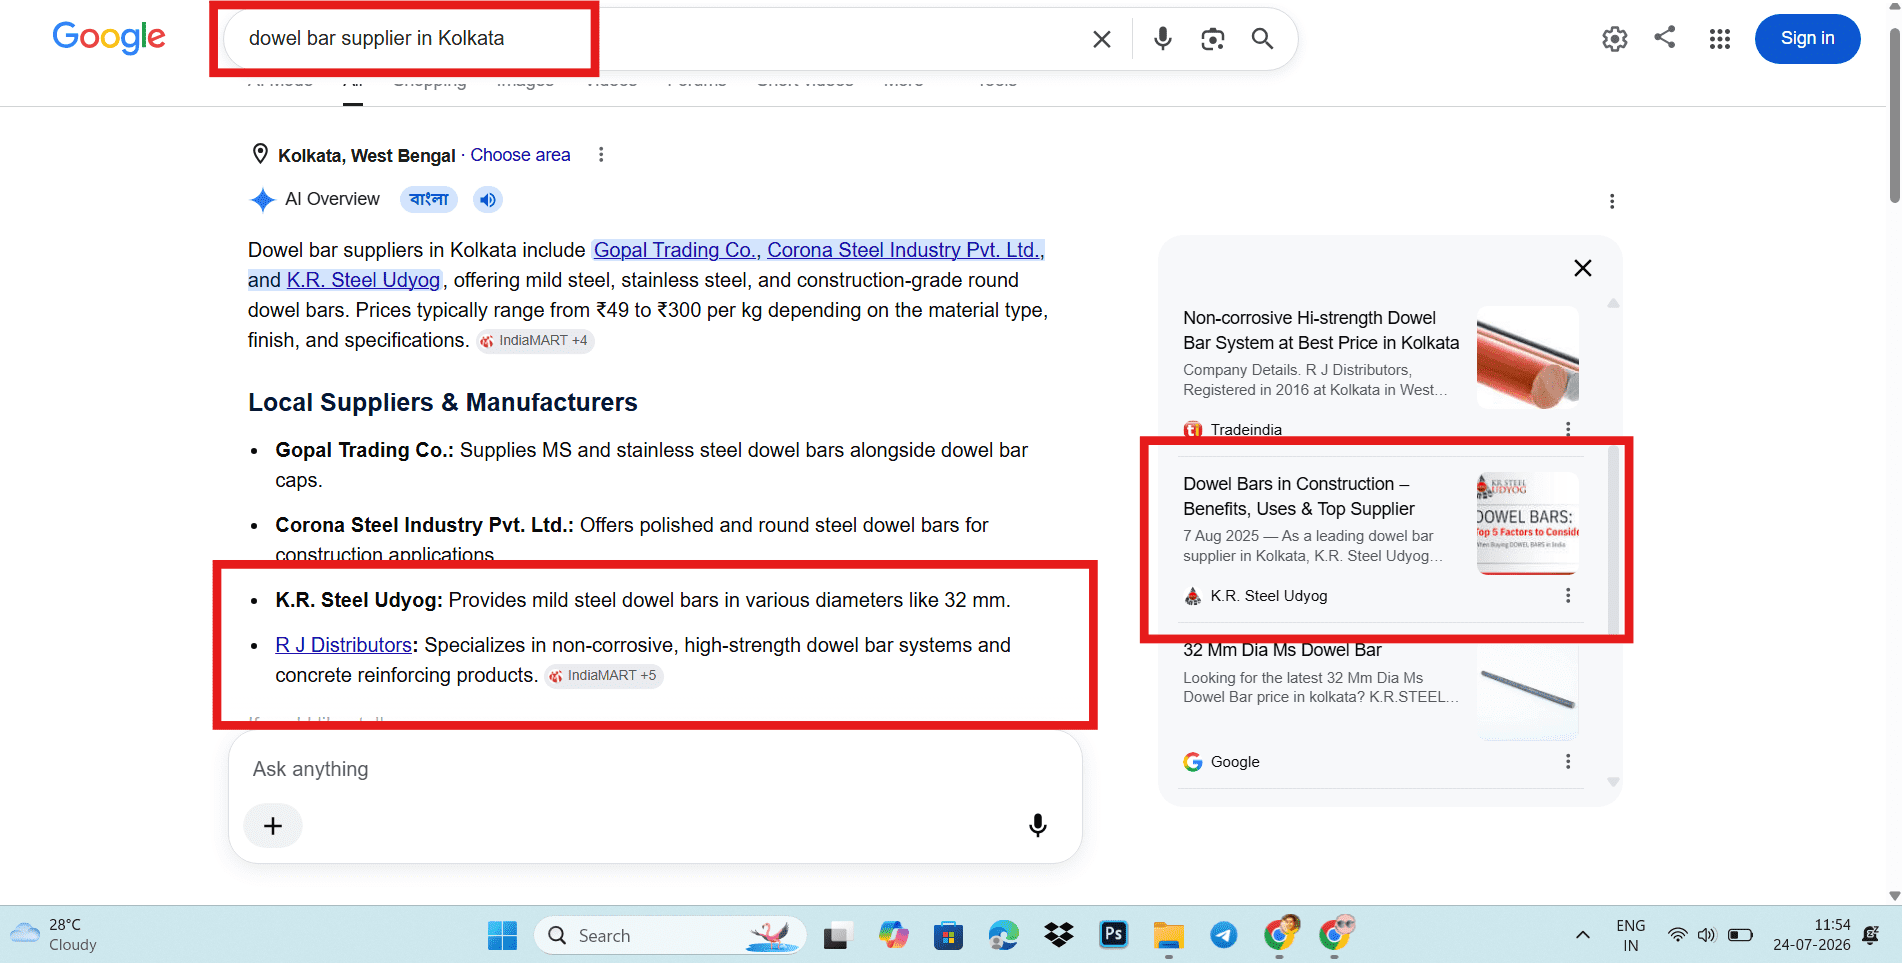Click the Google logo
The width and height of the screenshot is (1902, 963).
(x=109, y=38)
